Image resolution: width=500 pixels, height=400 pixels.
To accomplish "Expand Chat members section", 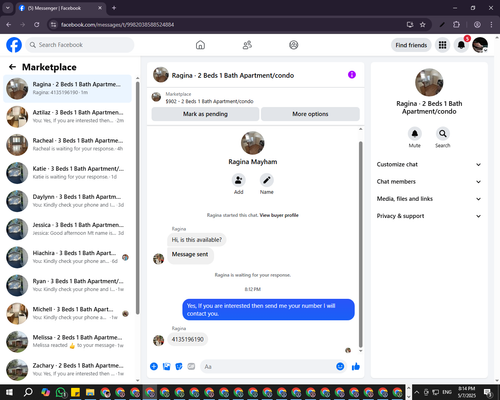I will 429,182.
